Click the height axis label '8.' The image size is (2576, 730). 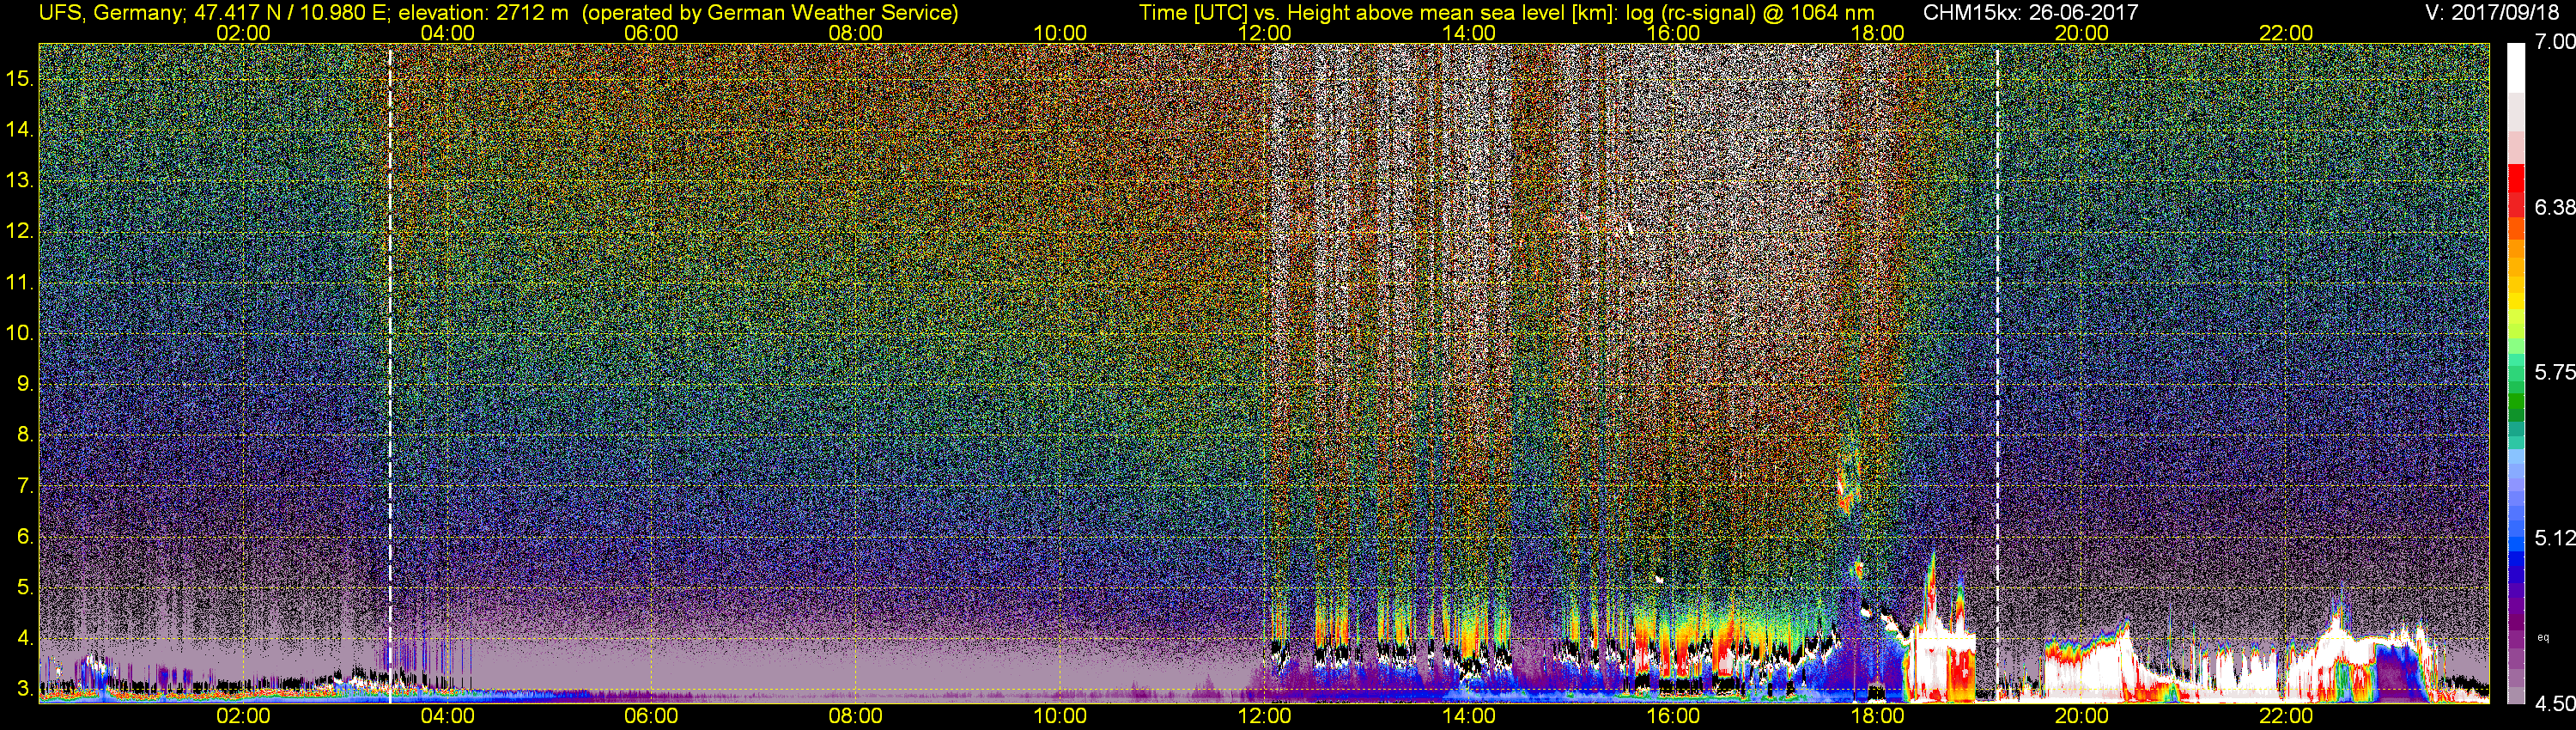pyautogui.click(x=25, y=435)
